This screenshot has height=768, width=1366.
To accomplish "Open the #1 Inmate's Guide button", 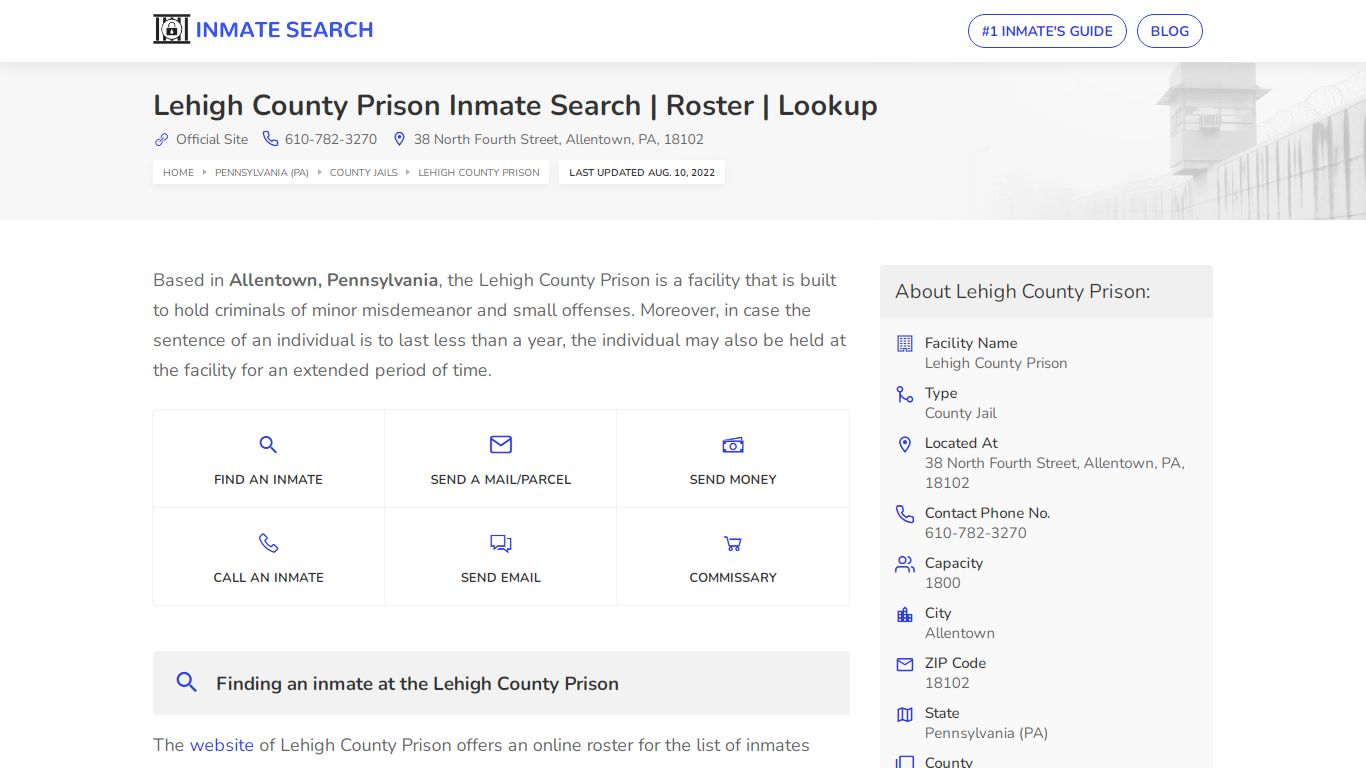I will pos(1047,31).
